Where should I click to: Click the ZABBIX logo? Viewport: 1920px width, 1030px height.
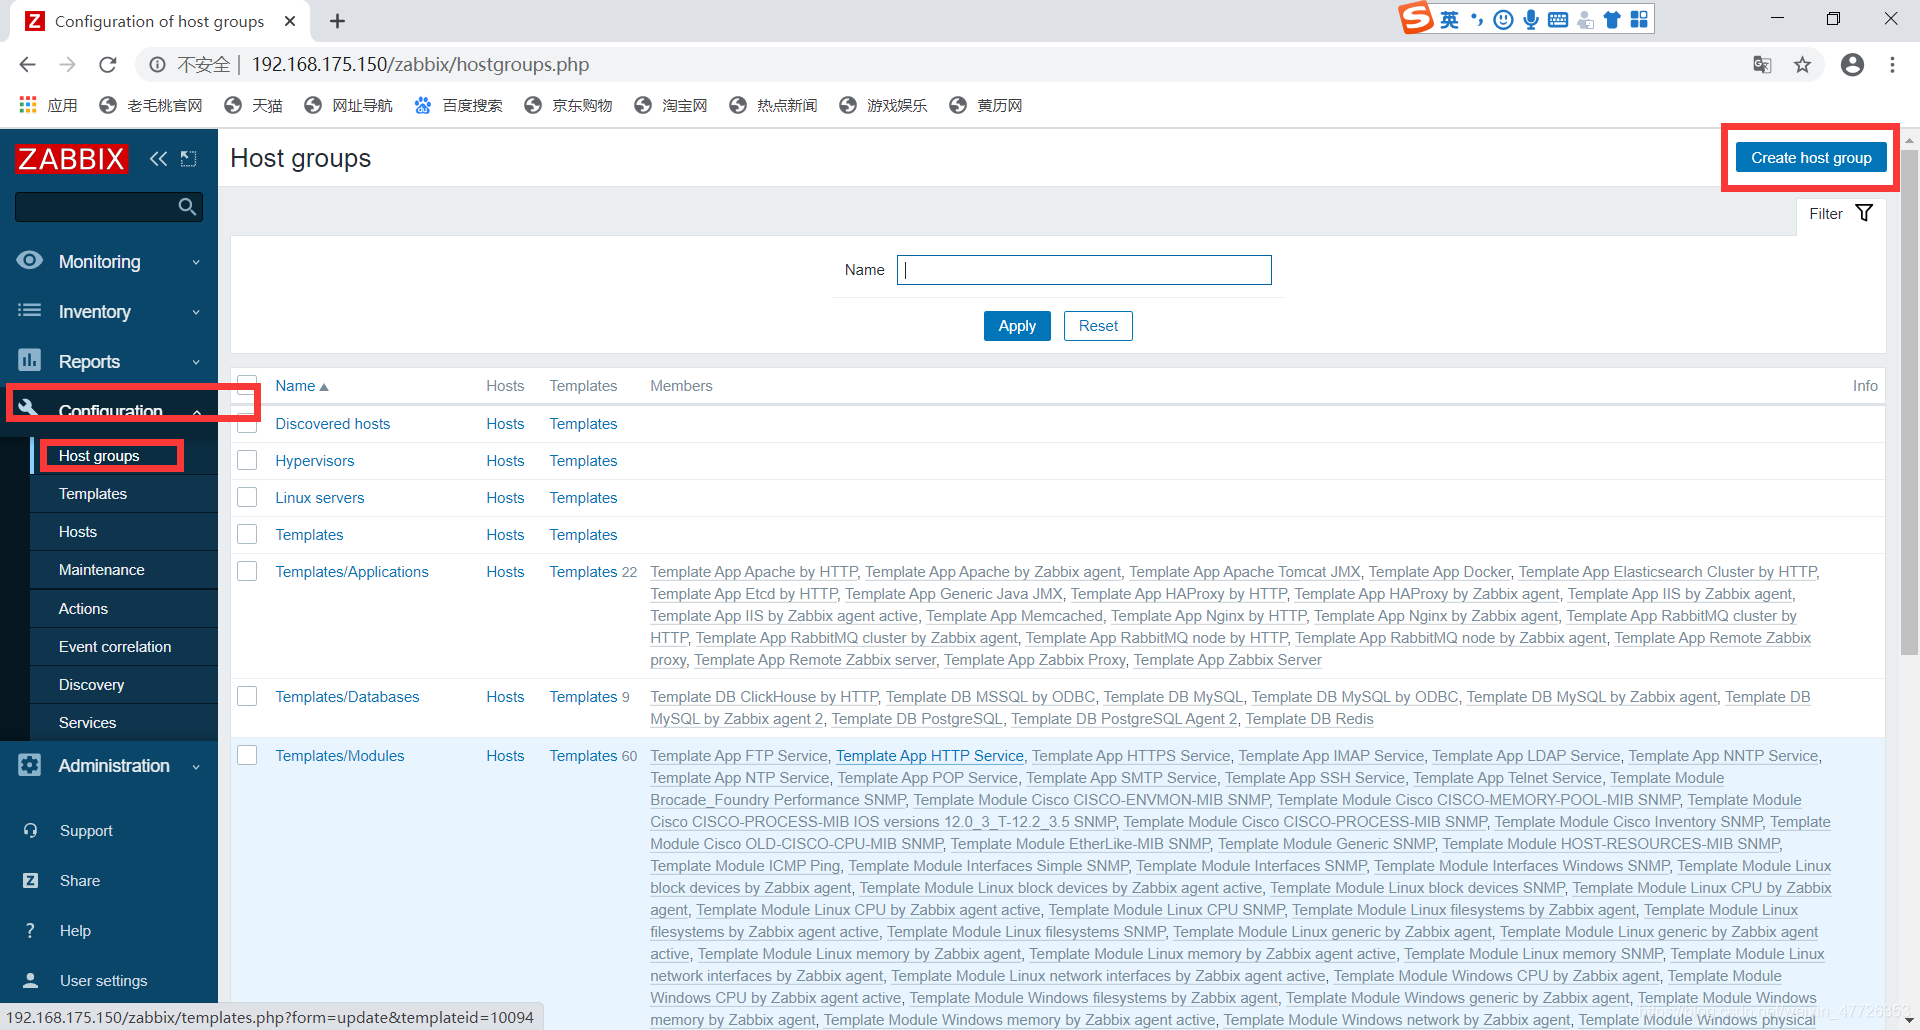71,158
